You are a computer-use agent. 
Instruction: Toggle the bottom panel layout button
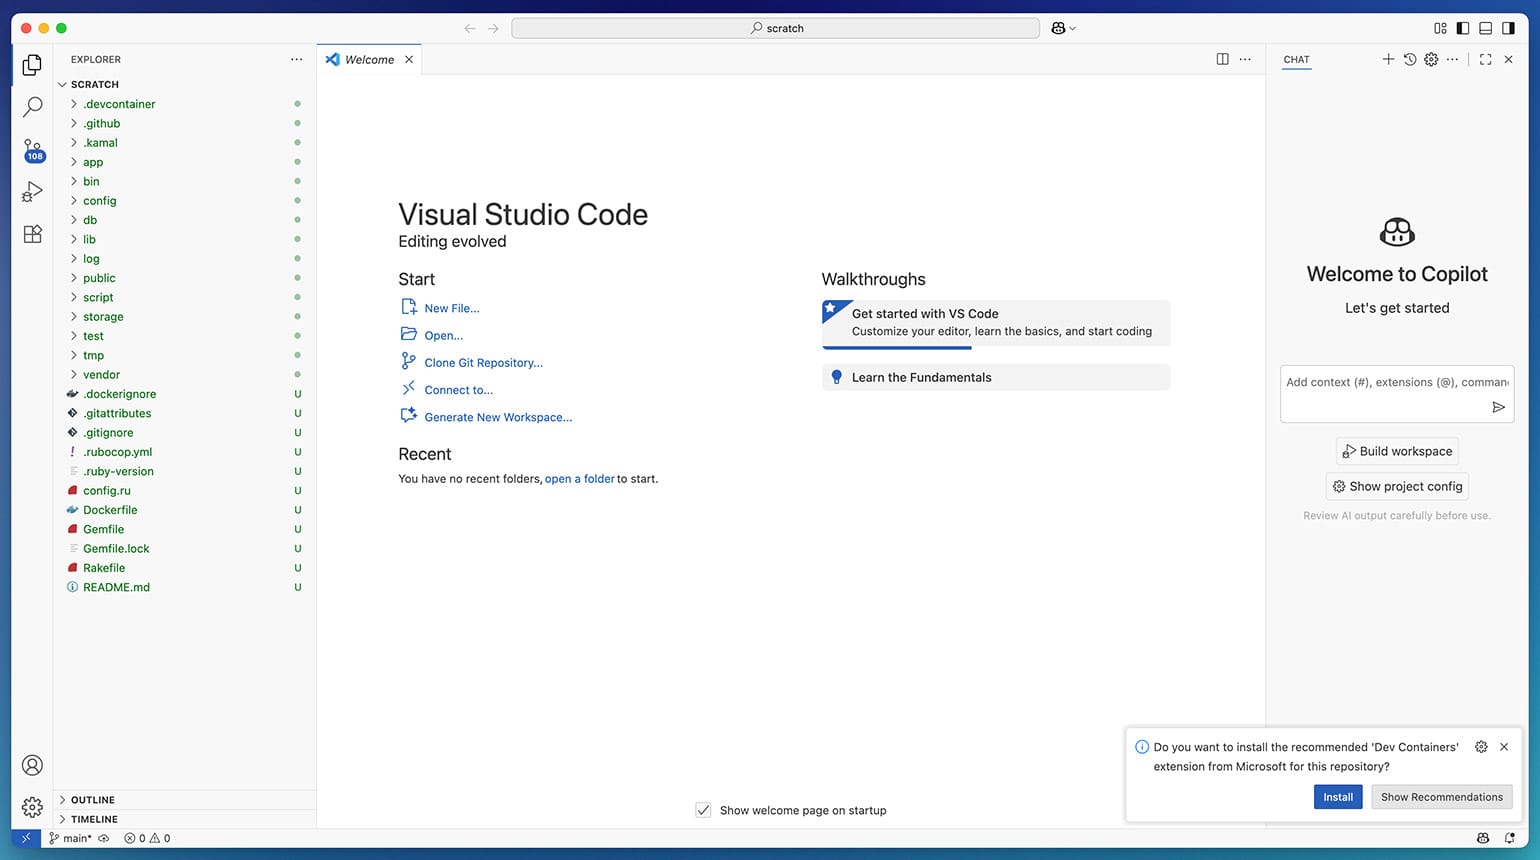1486,28
